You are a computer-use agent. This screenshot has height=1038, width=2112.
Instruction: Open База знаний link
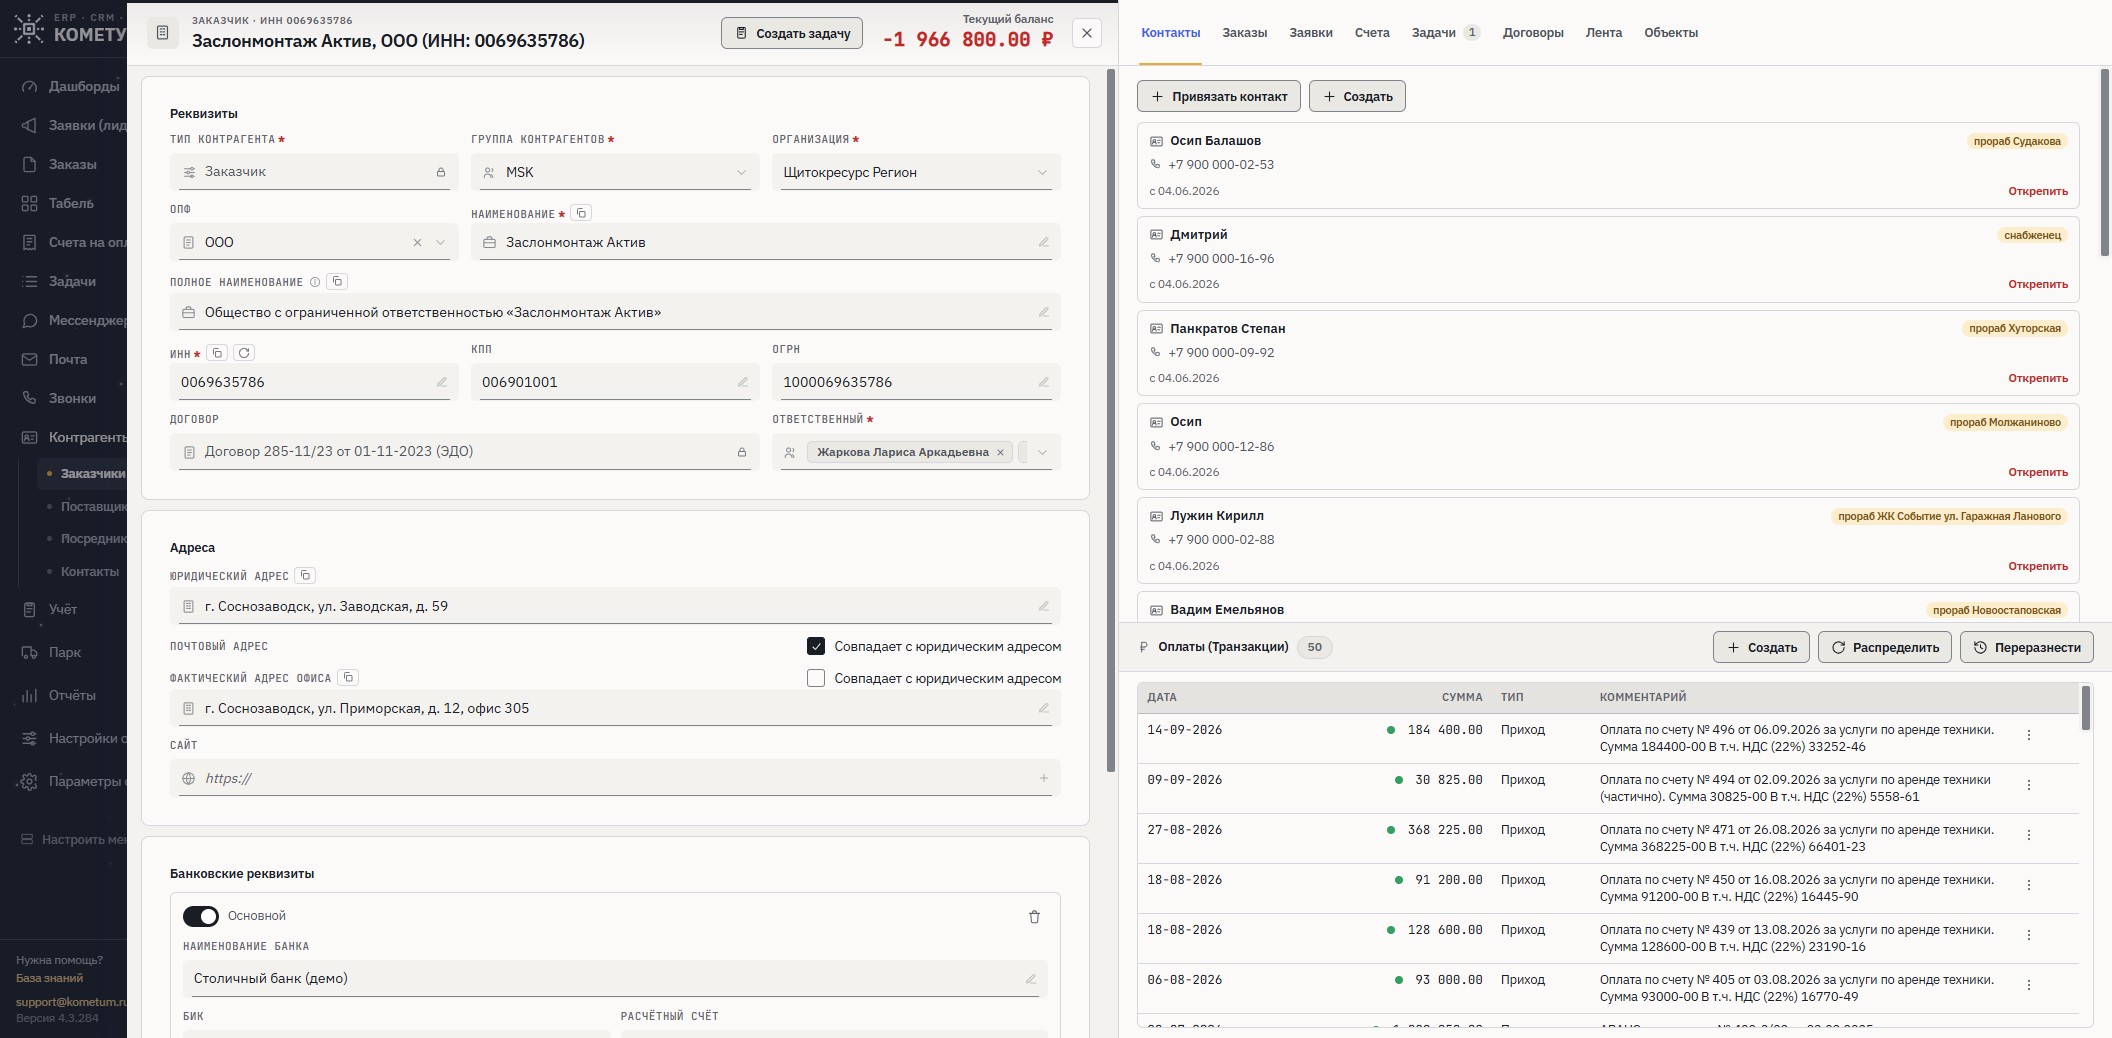tap(49, 978)
